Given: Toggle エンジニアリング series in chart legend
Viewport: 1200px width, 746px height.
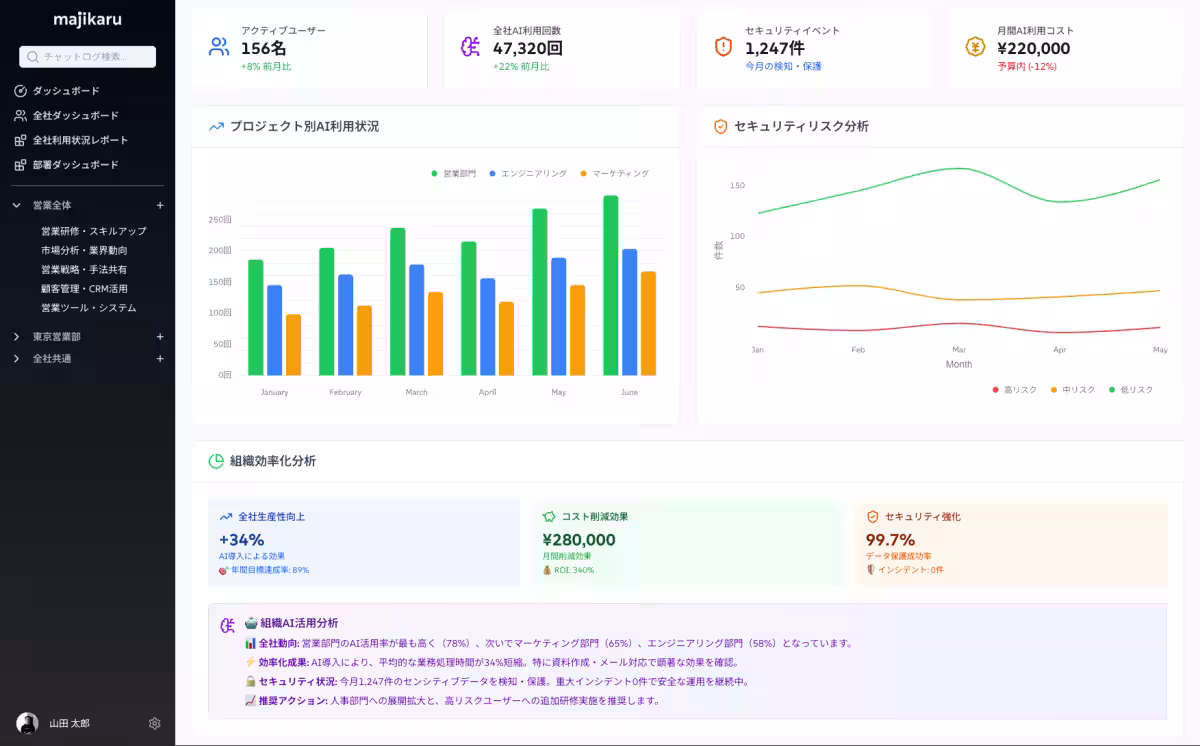Looking at the screenshot, I should [528, 174].
